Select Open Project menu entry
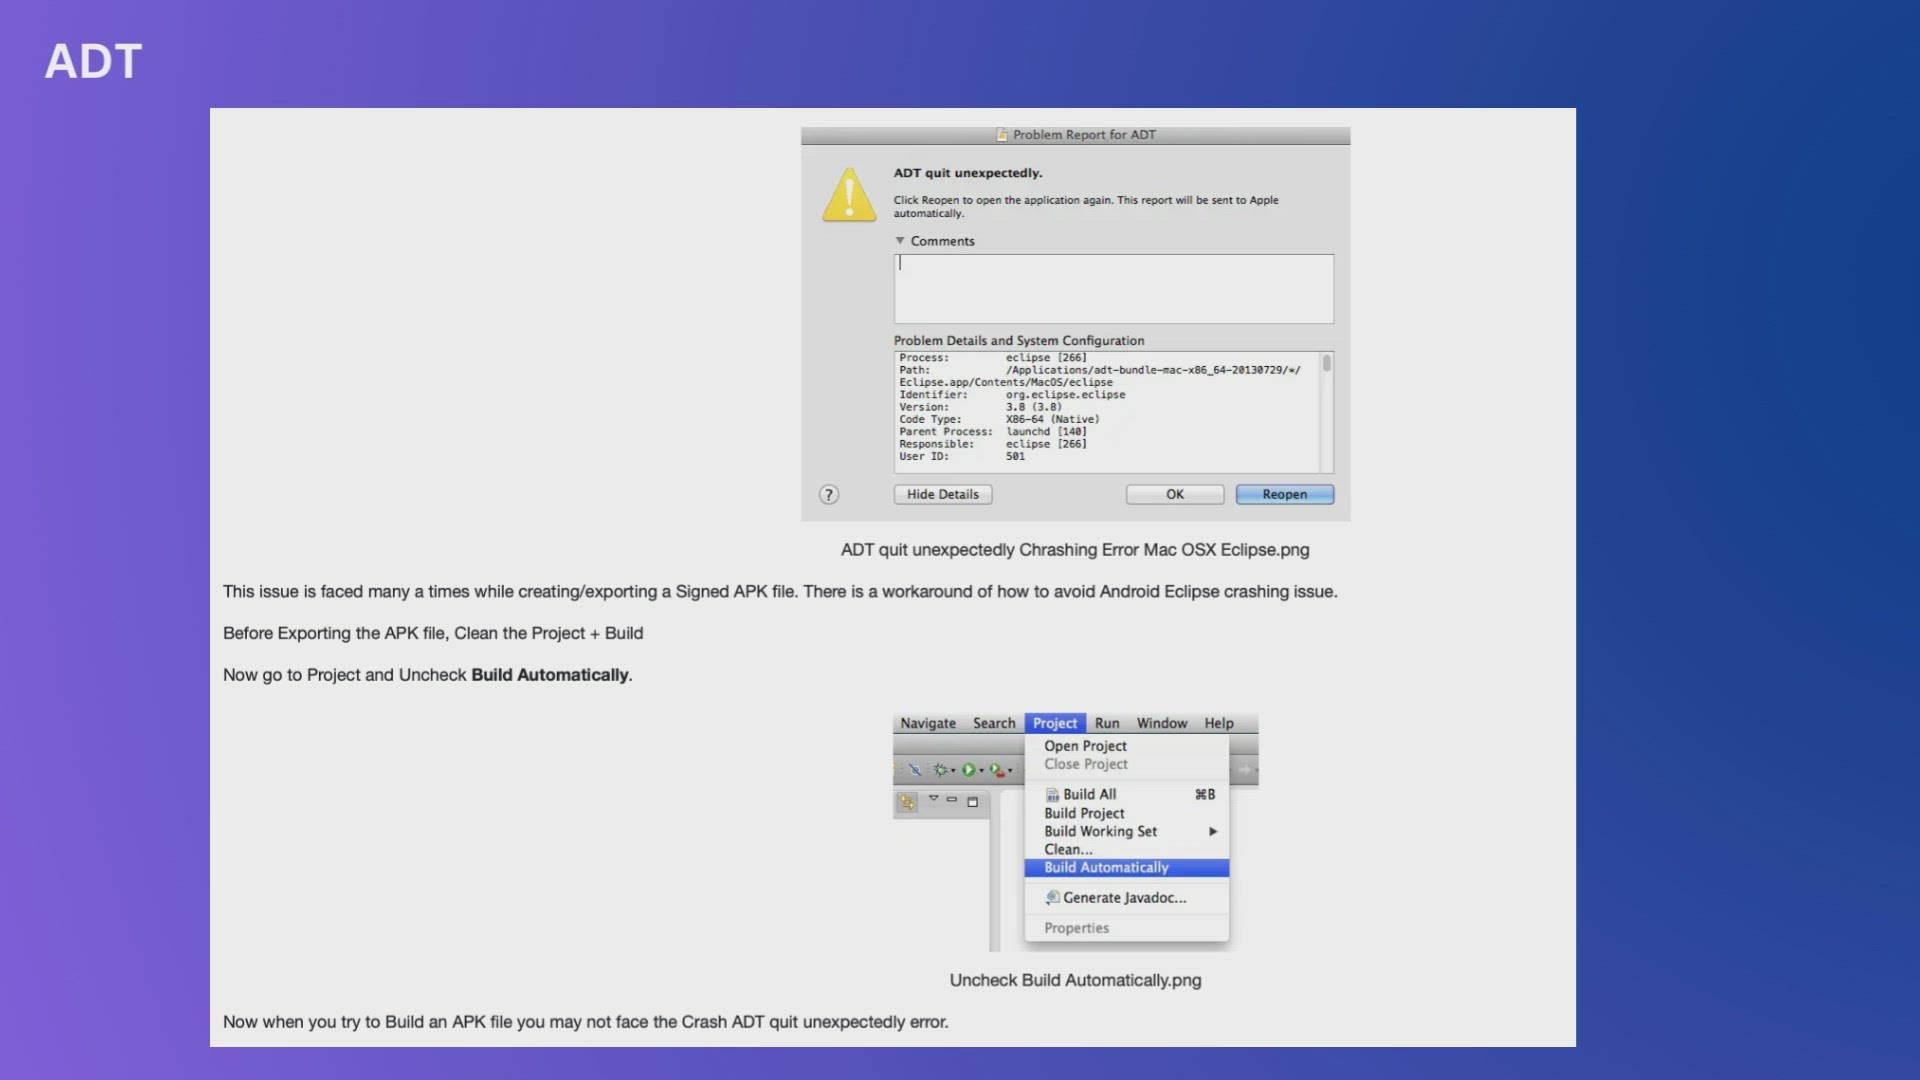 point(1127,746)
